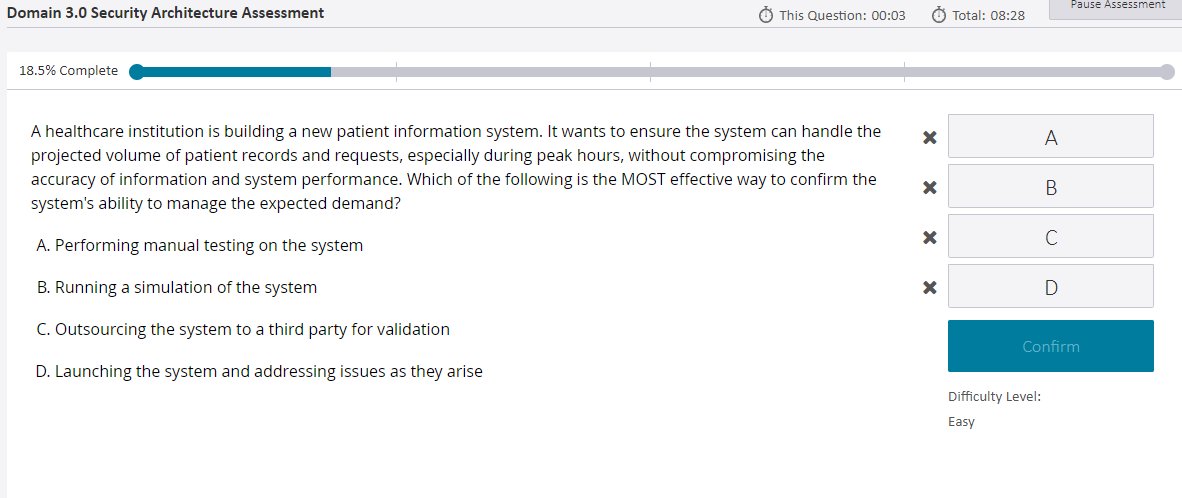This screenshot has width=1182, height=498.
Task: Eliminate answer C via its X mark
Action: 929,237
